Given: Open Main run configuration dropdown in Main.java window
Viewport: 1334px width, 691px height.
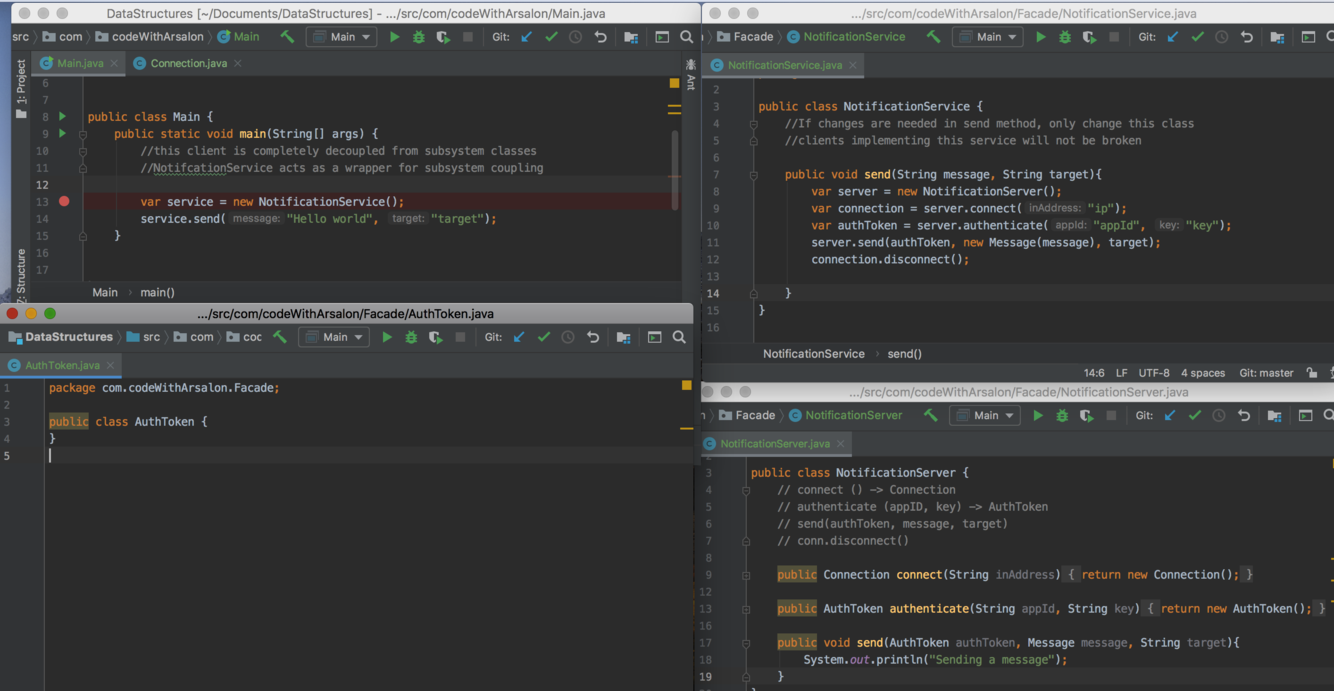Looking at the screenshot, I should tap(342, 37).
